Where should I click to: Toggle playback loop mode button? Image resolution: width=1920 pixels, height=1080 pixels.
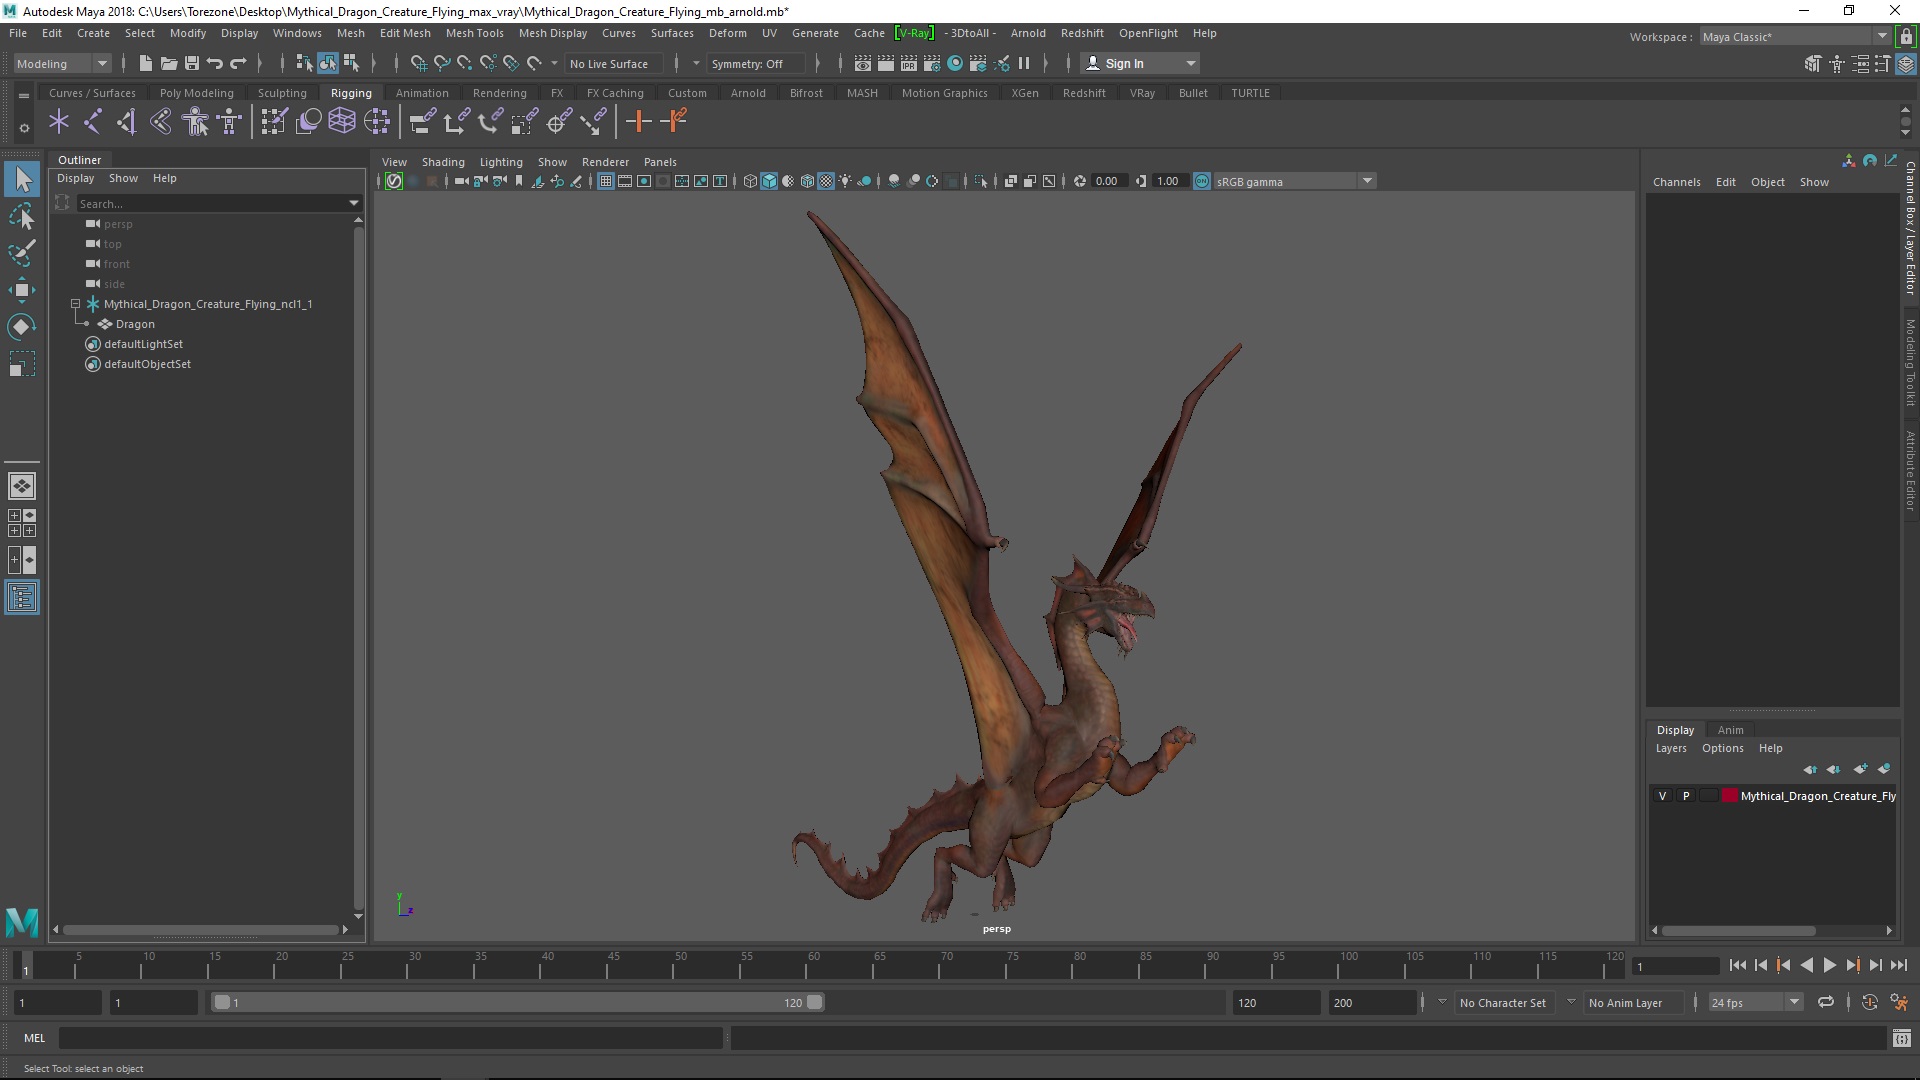point(1826,1002)
